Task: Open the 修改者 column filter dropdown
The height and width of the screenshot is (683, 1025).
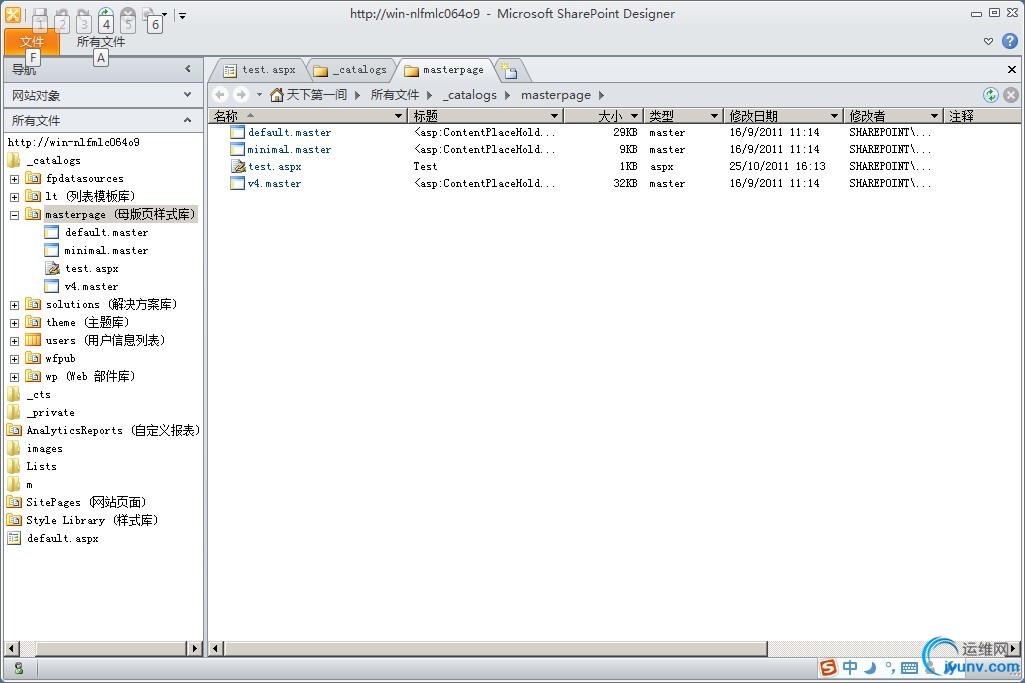Action: 935,116
